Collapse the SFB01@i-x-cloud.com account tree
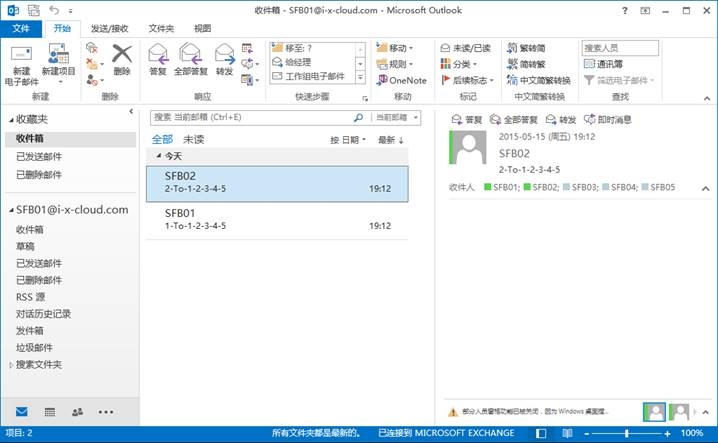 (x=11, y=210)
